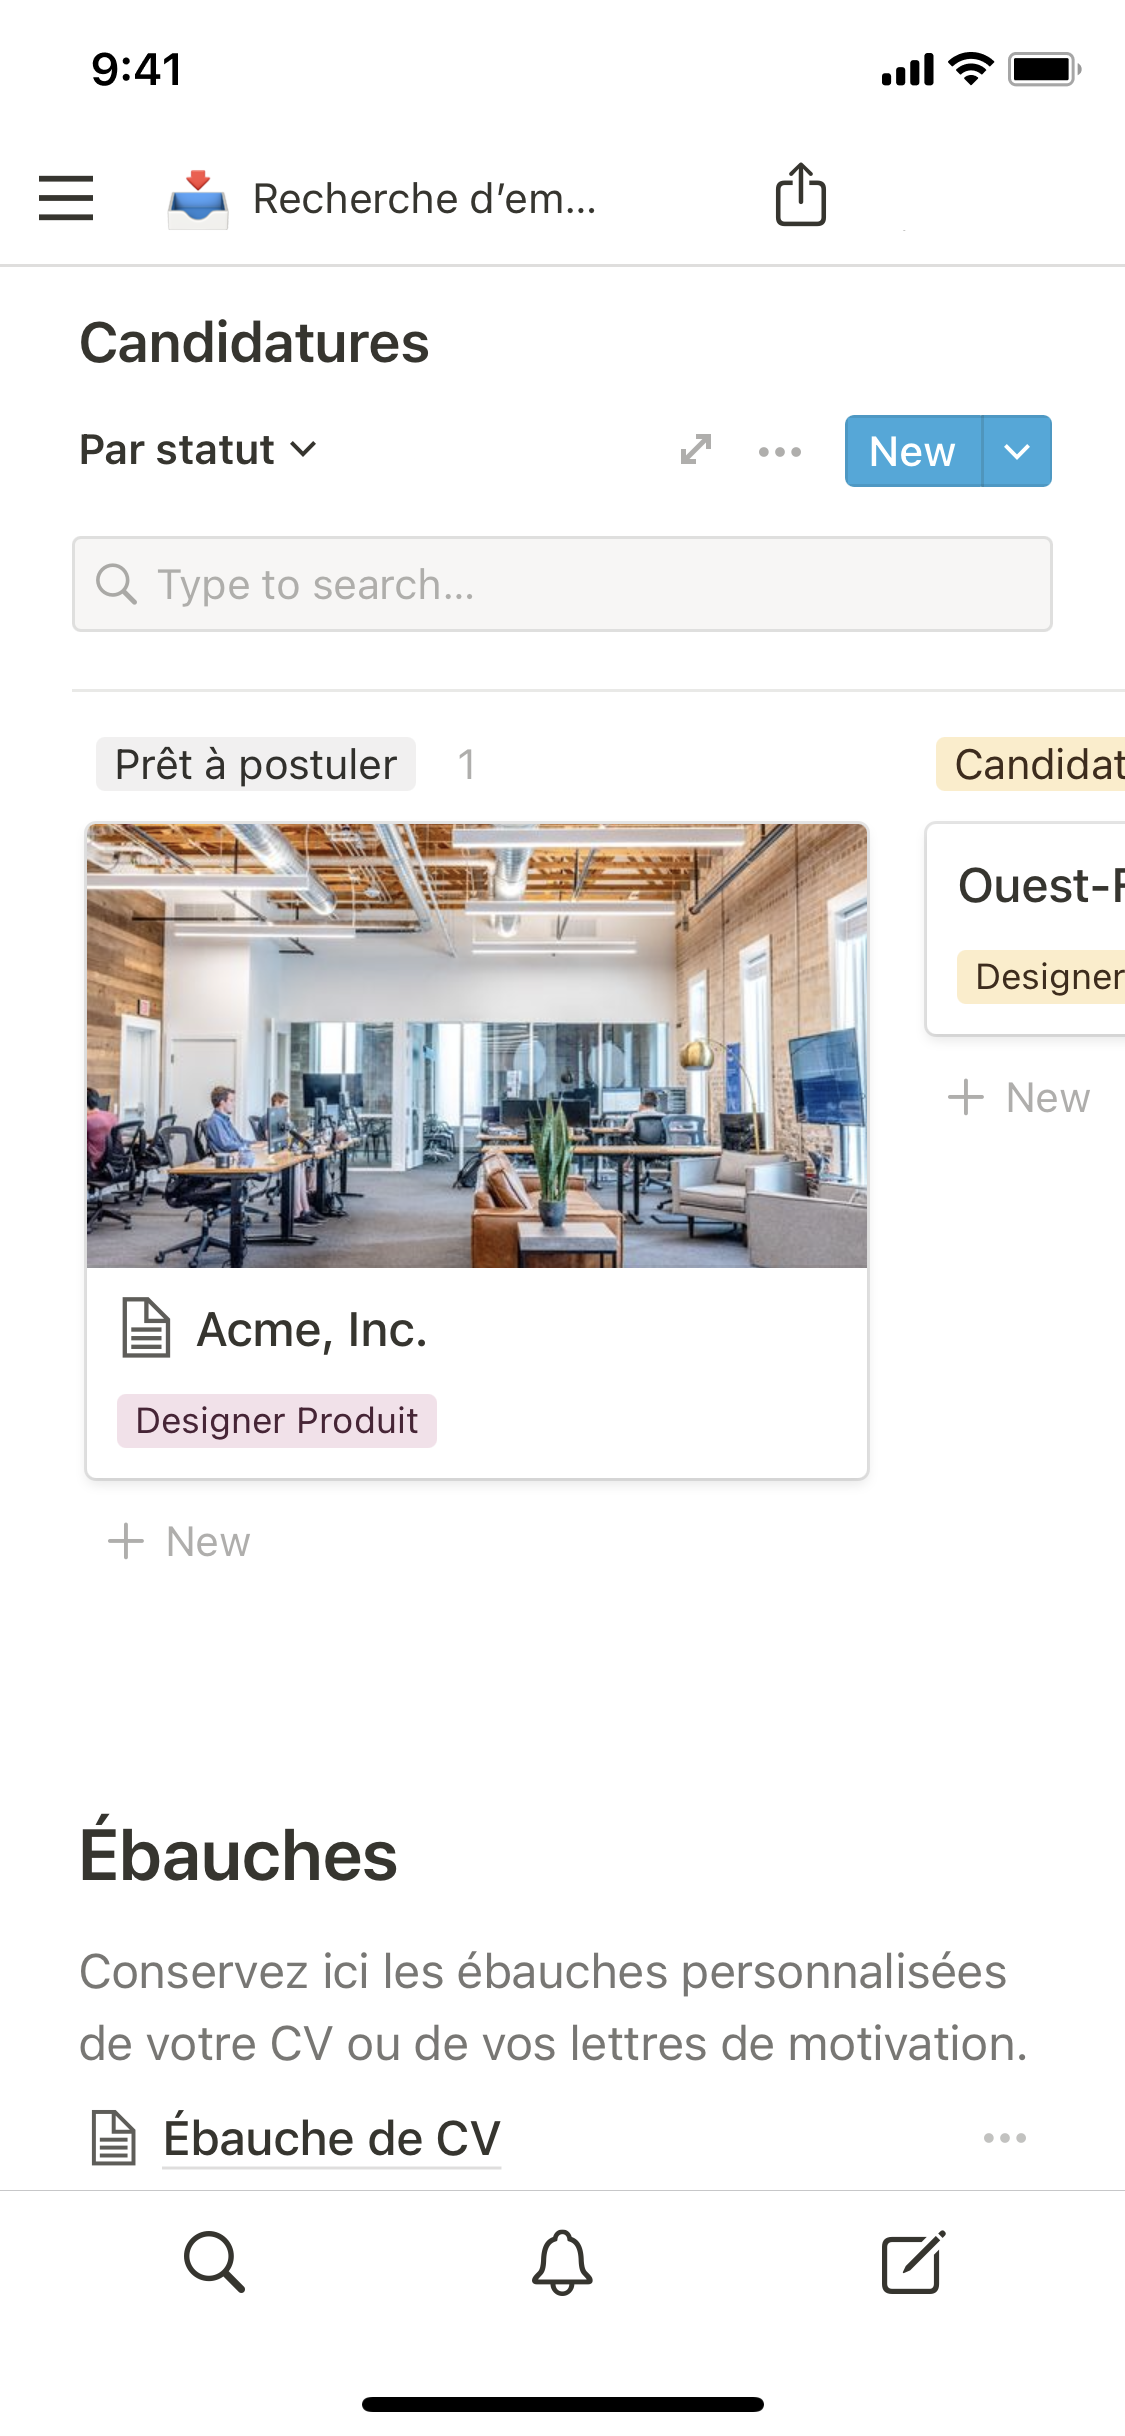
Task: Expand the Candidatures database to full page
Action: pos(696,450)
